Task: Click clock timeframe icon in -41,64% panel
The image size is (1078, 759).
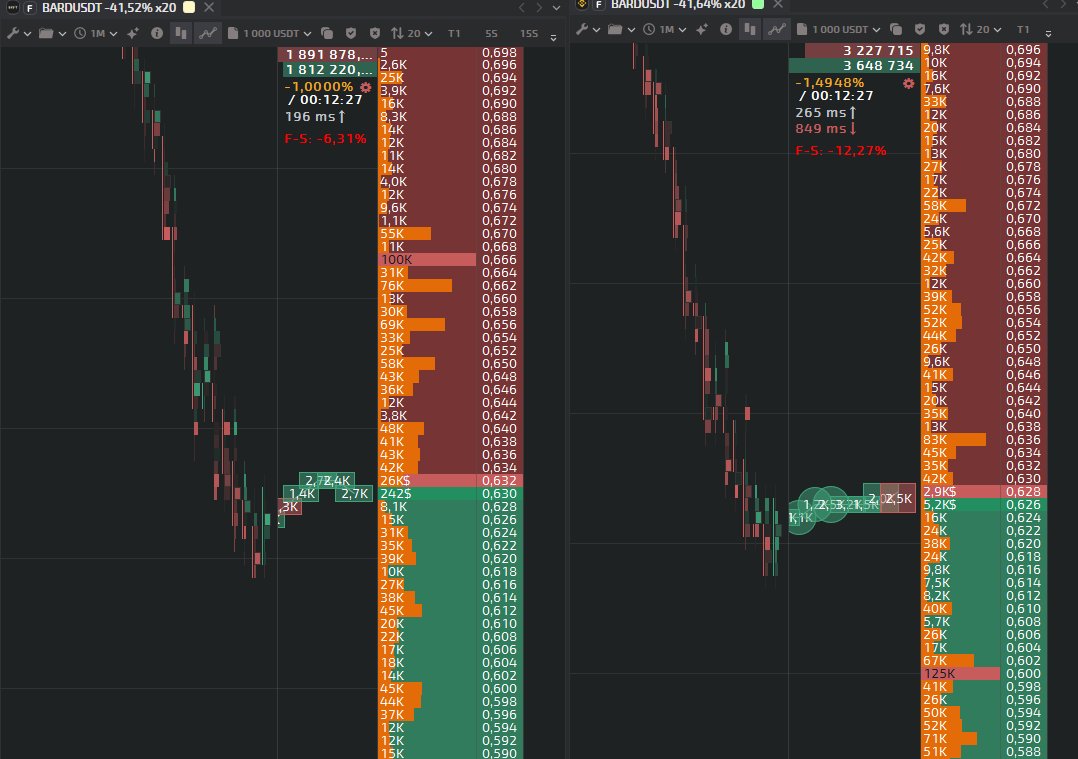Action: [x=649, y=30]
